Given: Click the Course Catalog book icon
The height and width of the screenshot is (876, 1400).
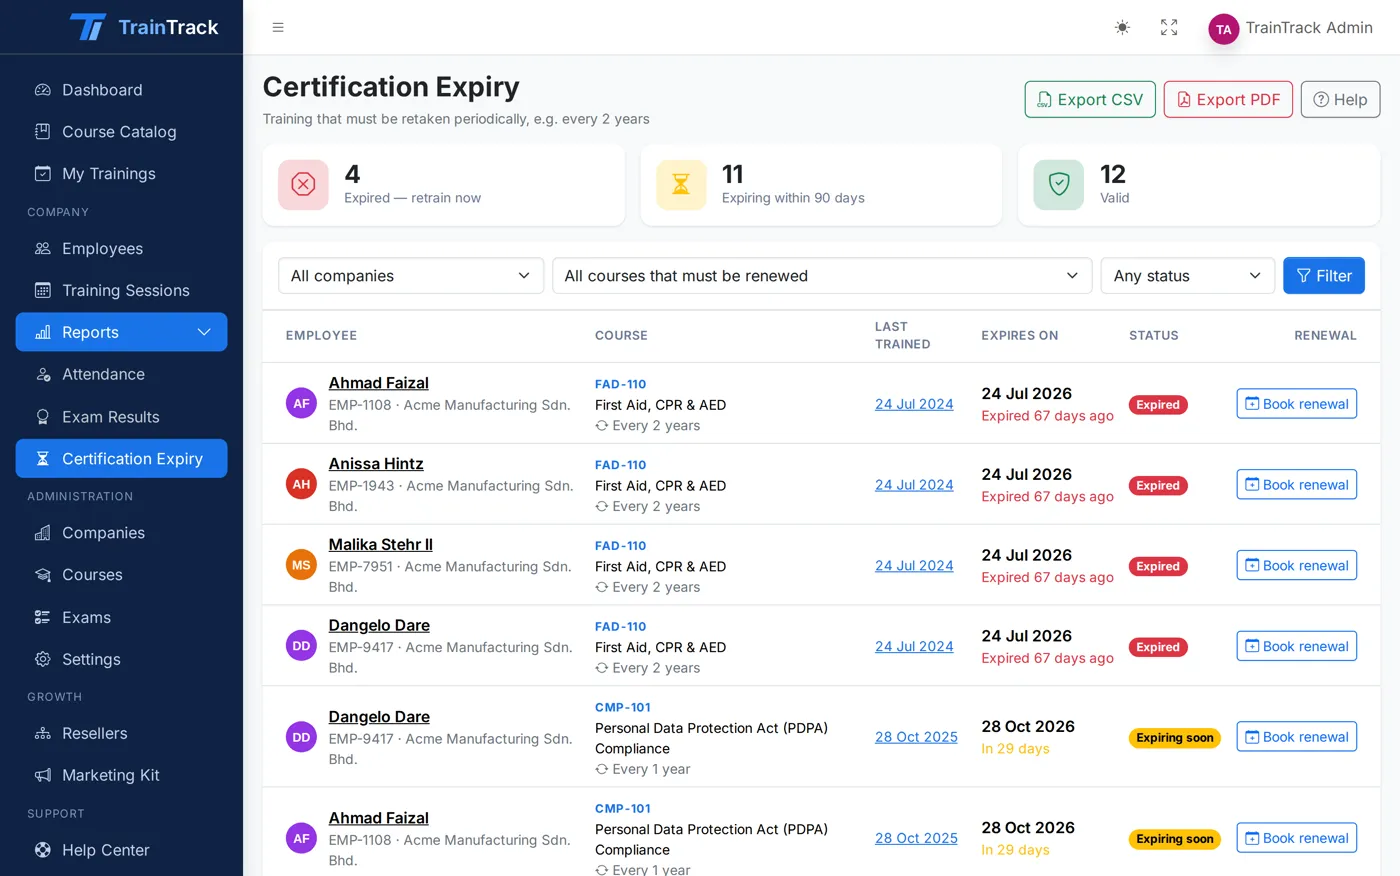Looking at the screenshot, I should pyautogui.click(x=43, y=132).
